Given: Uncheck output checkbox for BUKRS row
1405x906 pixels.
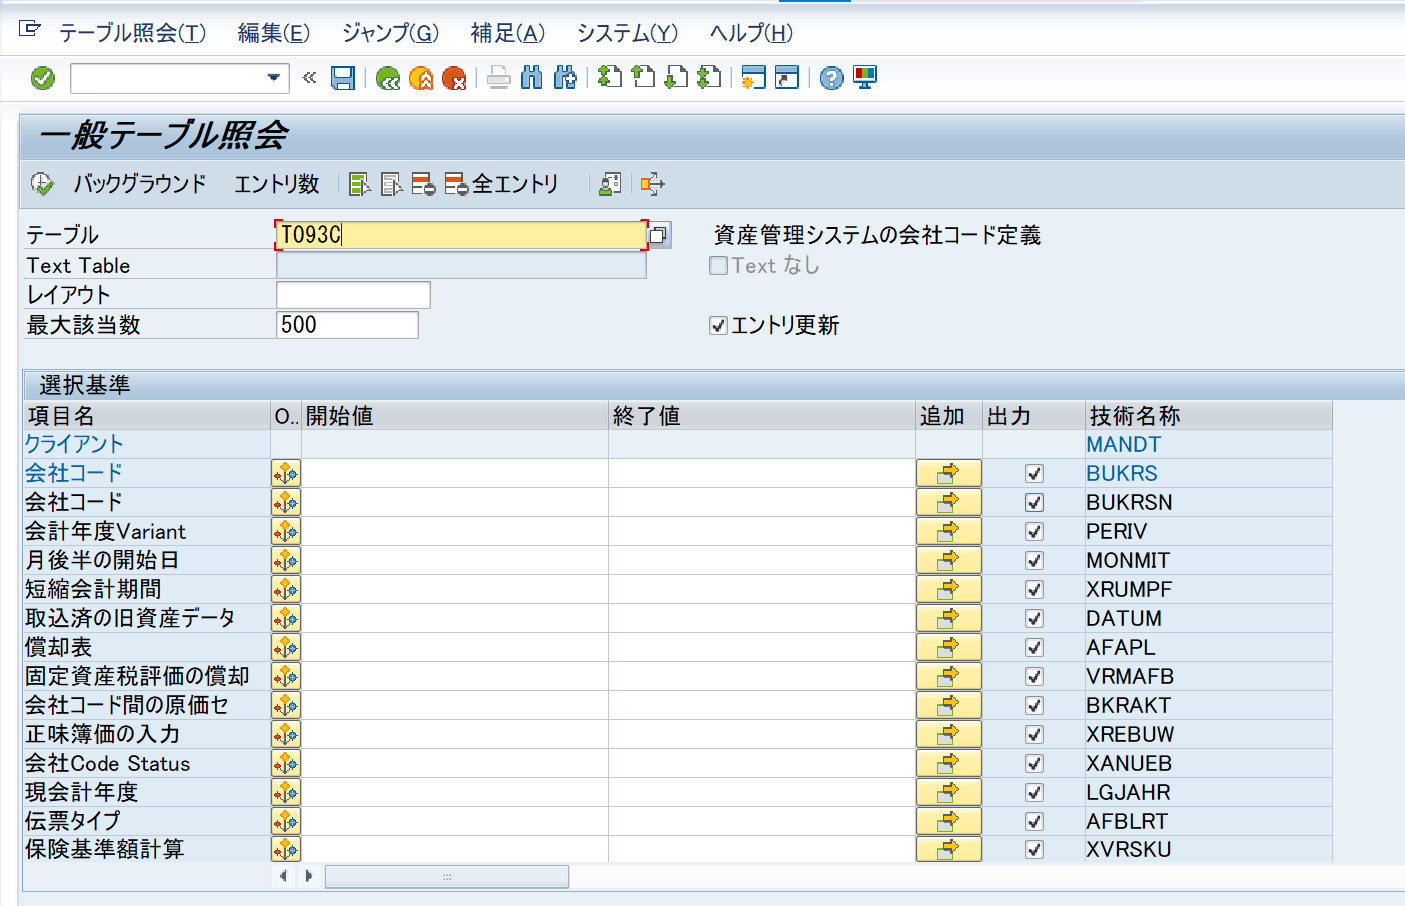Looking at the screenshot, I should click(x=1034, y=474).
